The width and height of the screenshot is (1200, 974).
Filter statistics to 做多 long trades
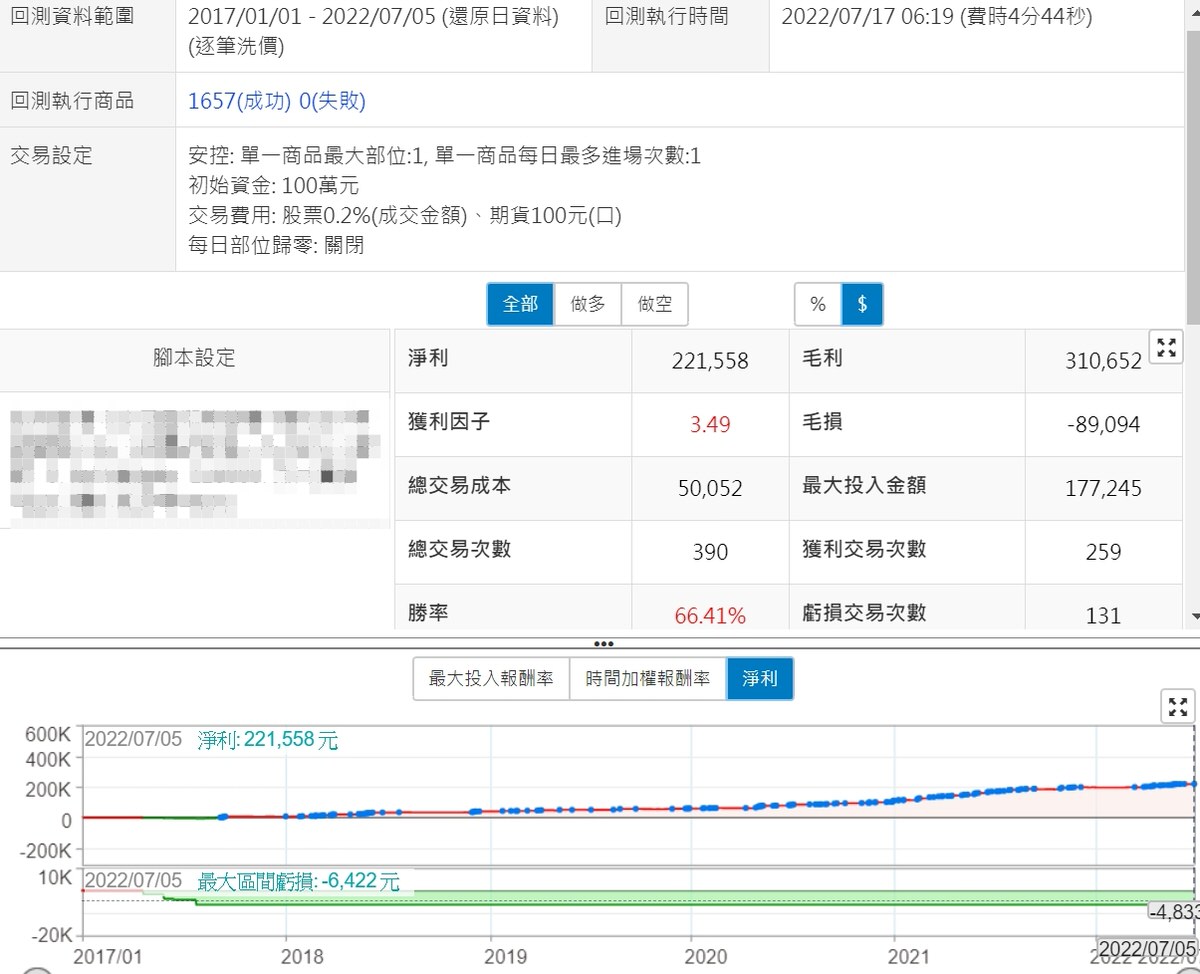588,304
